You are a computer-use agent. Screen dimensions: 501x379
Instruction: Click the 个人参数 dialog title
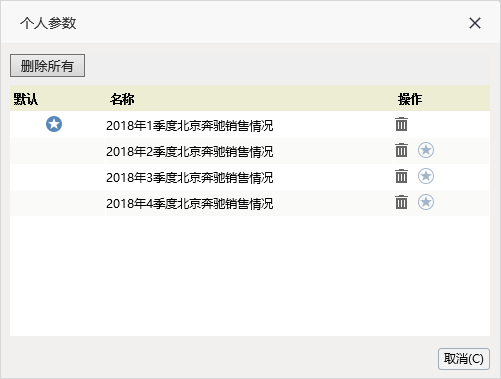tap(48, 23)
